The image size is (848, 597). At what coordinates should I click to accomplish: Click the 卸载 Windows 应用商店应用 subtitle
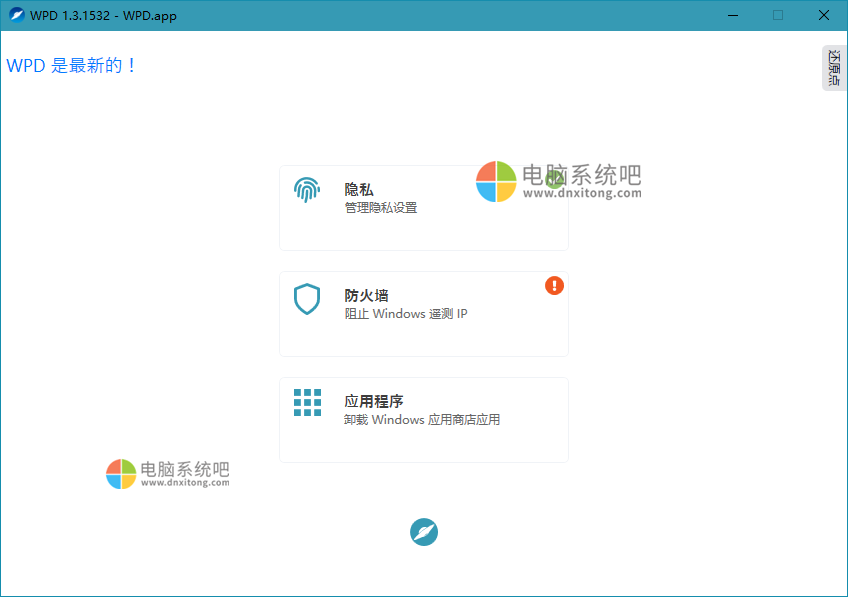tap(422, 420)
